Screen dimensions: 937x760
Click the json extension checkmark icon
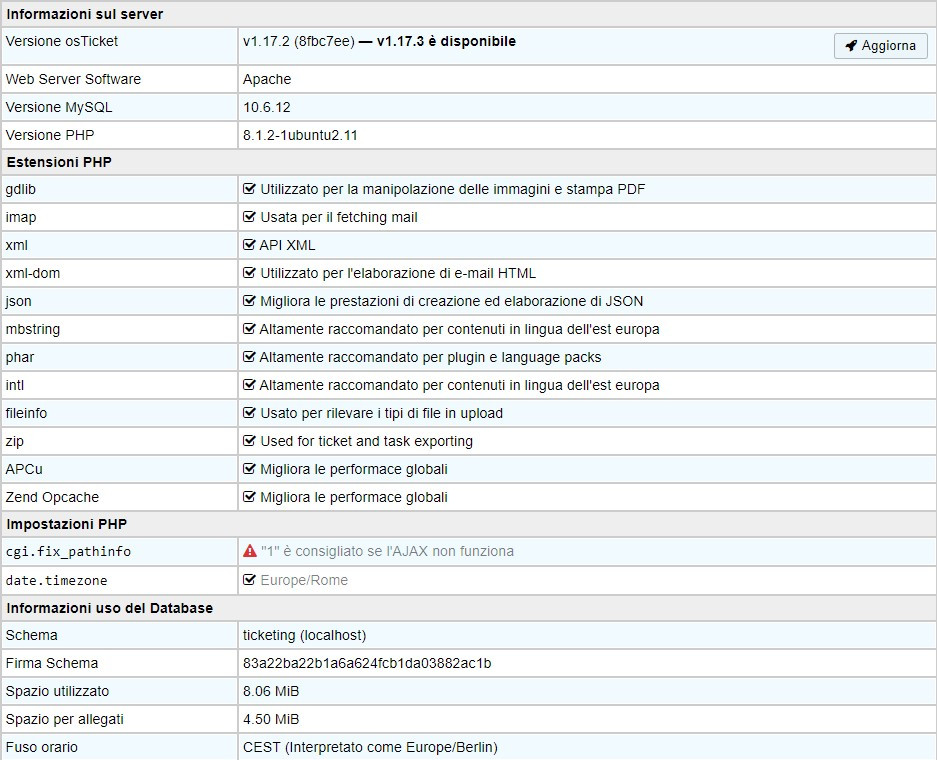tap(250, 301)
